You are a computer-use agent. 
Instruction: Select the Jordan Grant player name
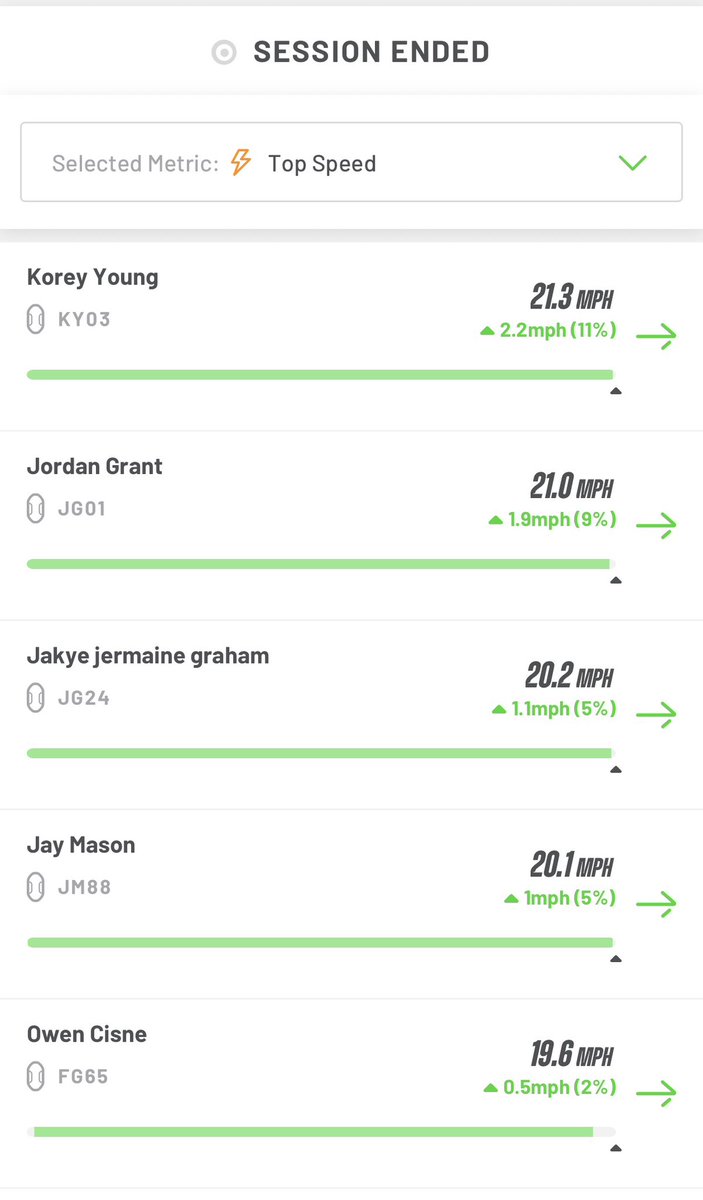[94, 466]
